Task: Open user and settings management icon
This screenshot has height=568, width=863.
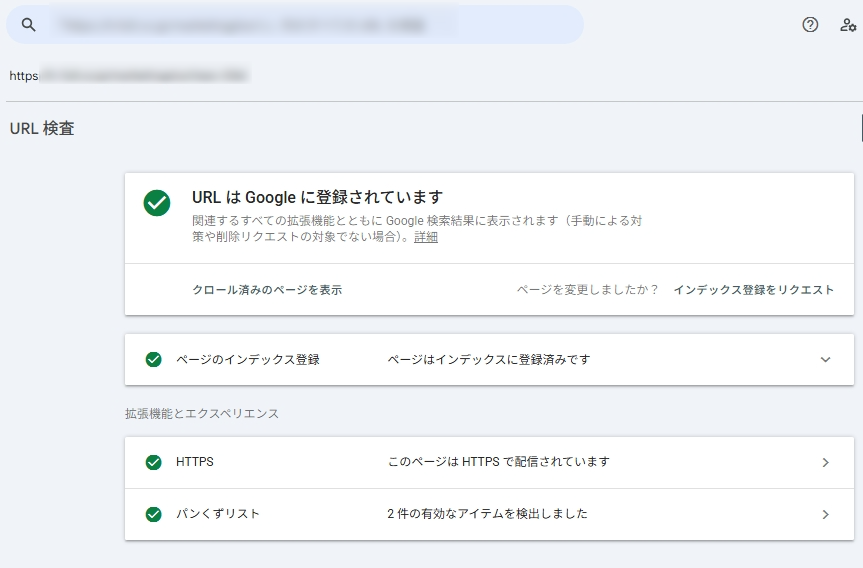Action: click(848, 25)
